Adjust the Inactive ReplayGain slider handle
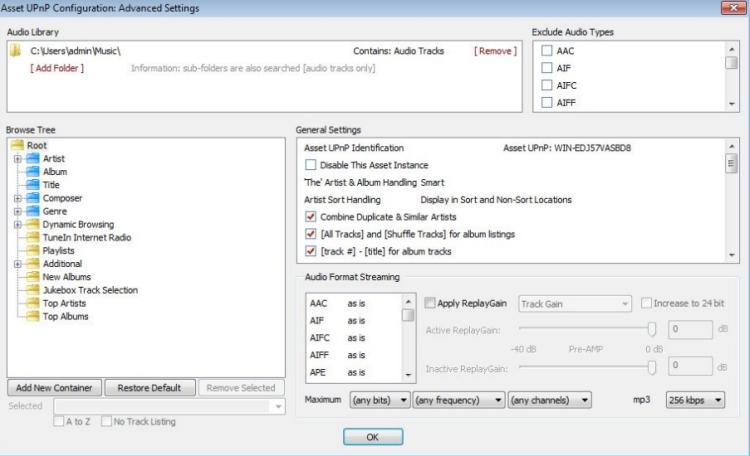The width and height of the screenshot is (750, 456). (651, 367)
